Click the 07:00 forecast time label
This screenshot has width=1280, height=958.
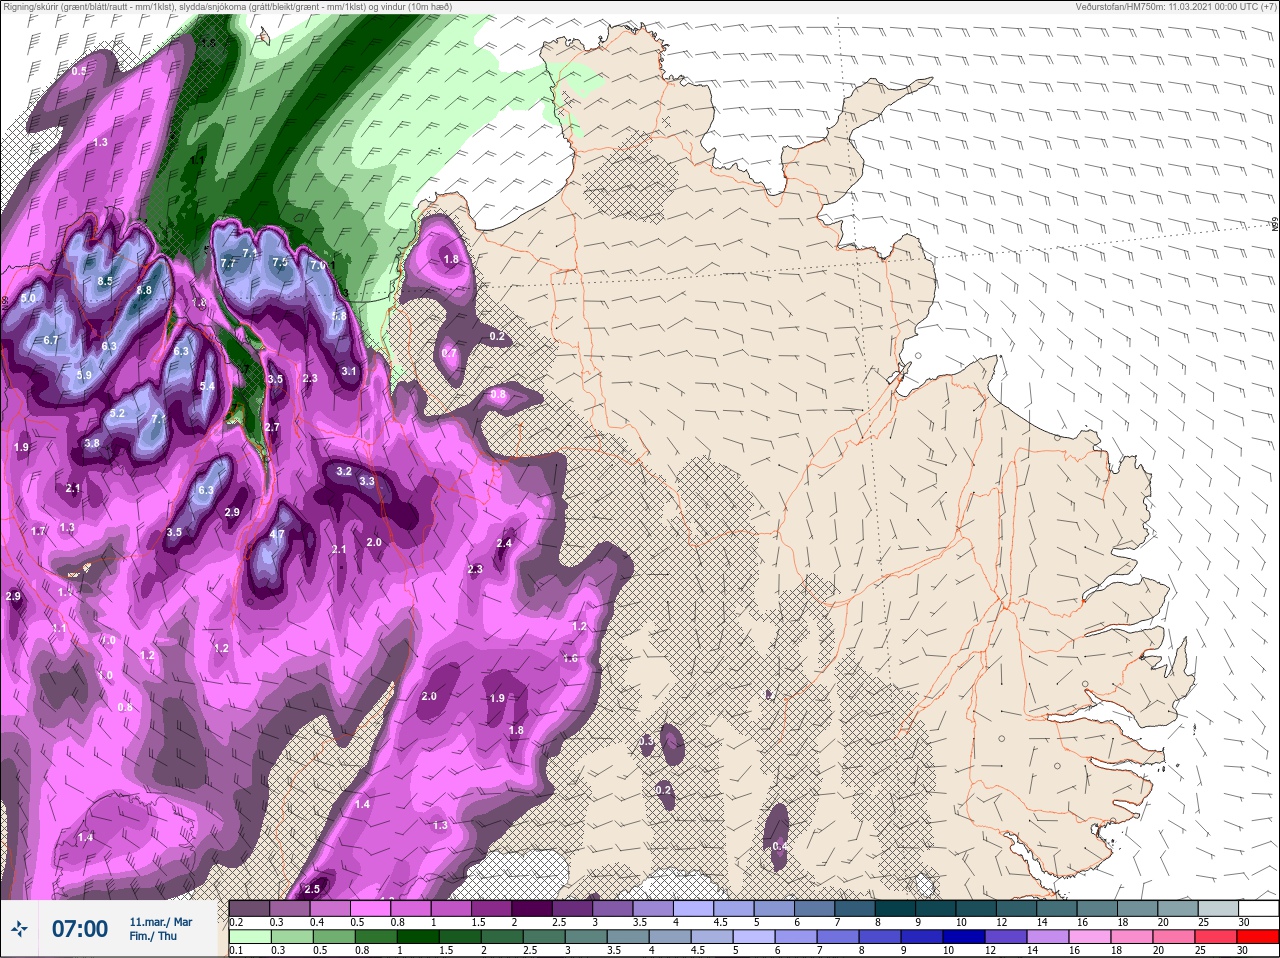coord(80,930)
